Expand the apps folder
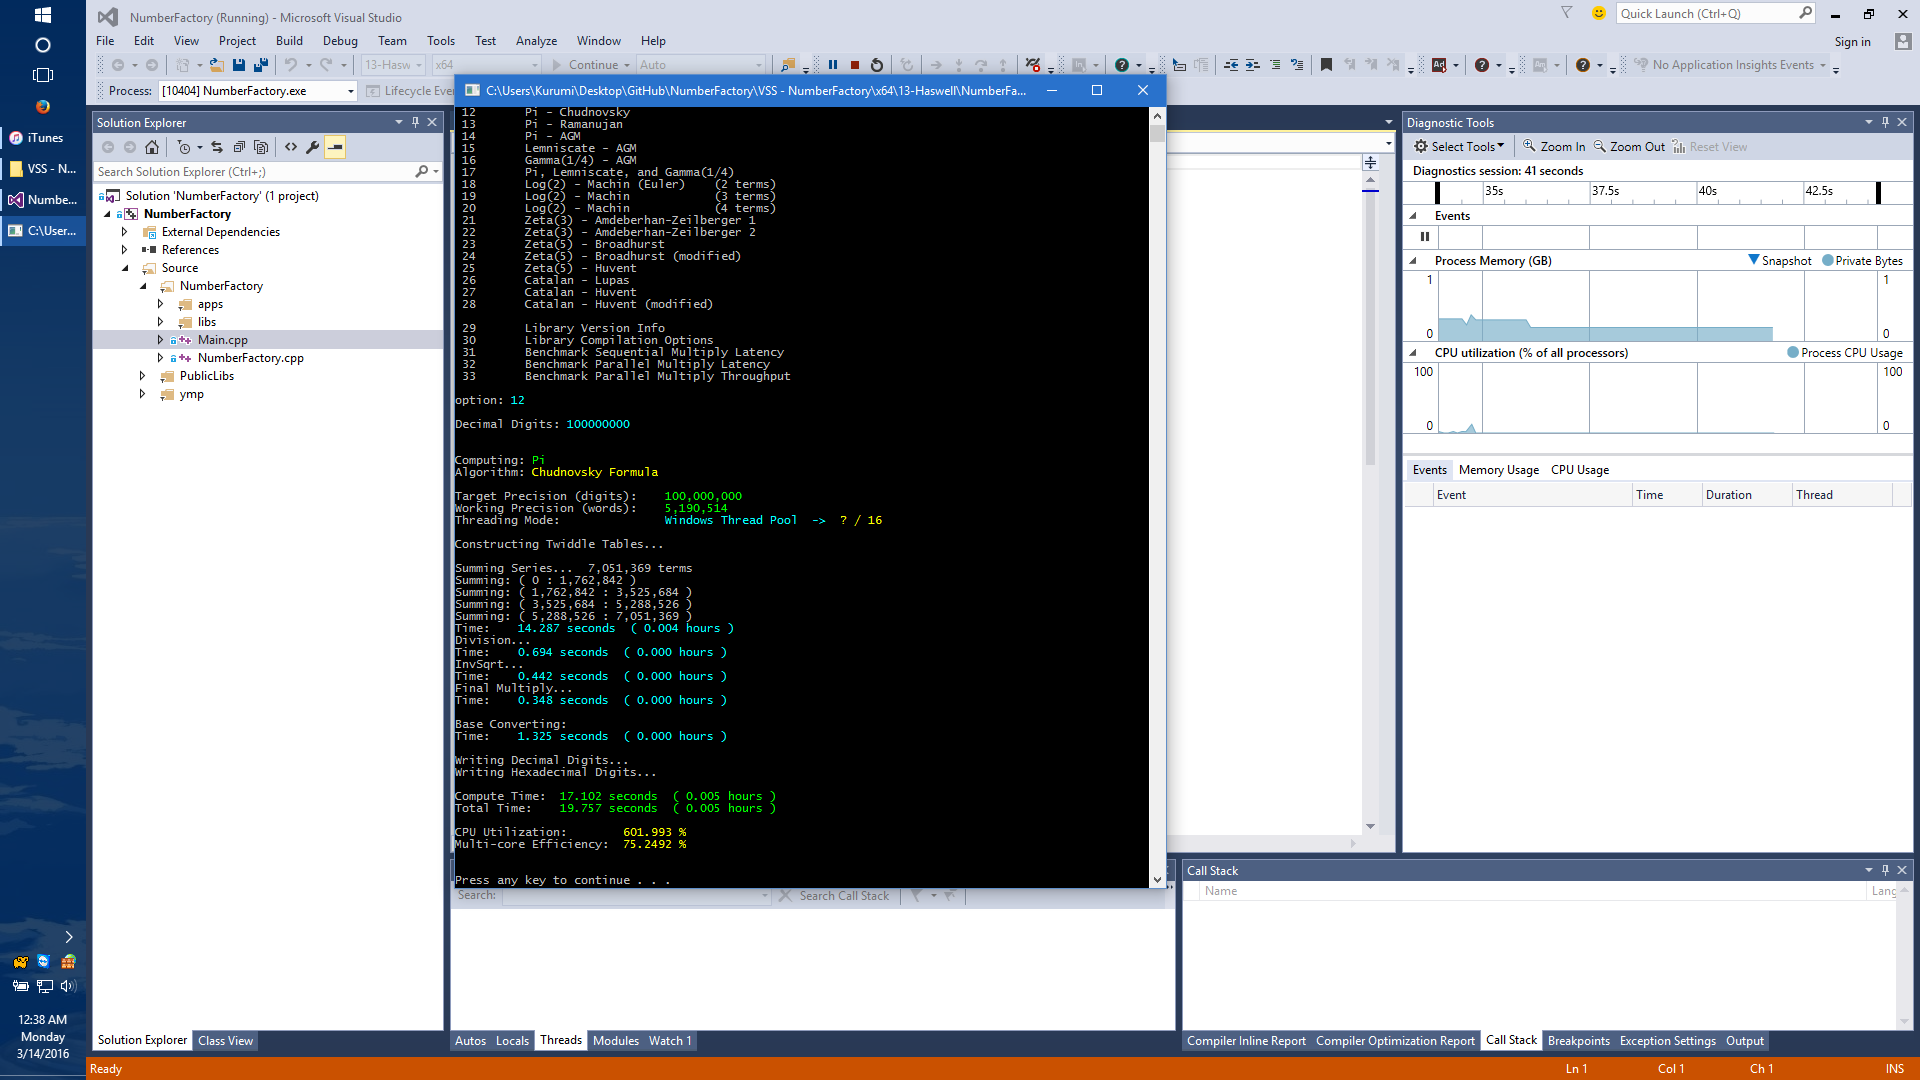The height and width of the screenshot is (1080, 1920). click(x=161, y=304)
